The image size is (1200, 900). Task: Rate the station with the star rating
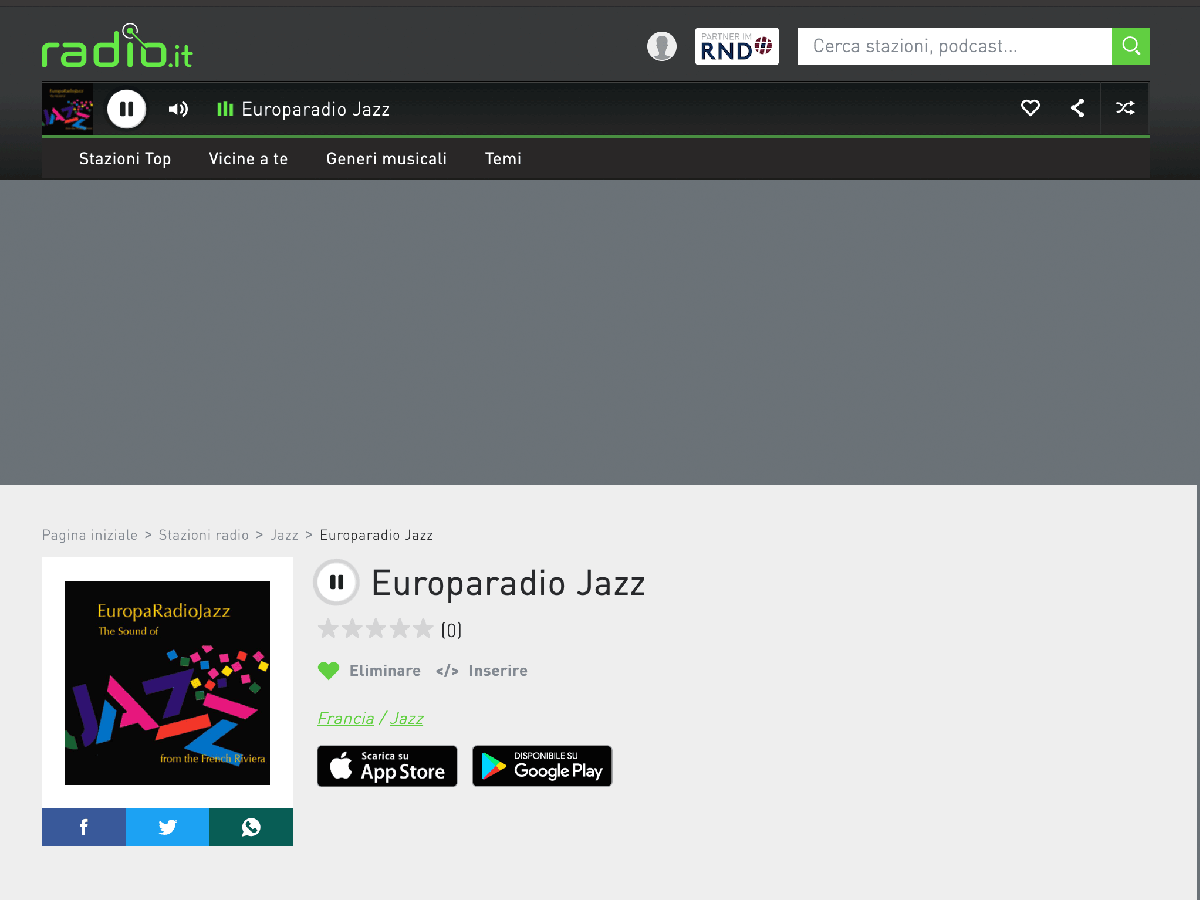pyautogui.click(x=375, y=629)
